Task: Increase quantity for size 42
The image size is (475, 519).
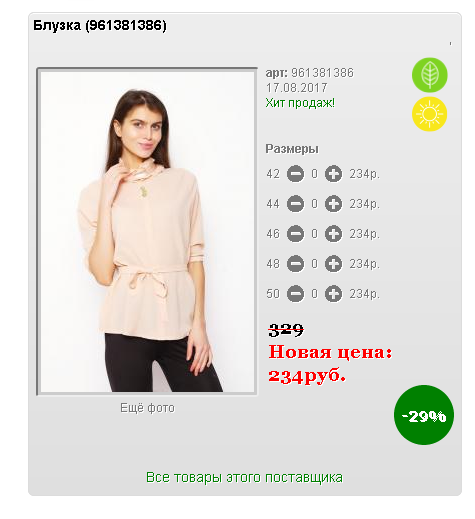Action: click(x=333, y=174)
